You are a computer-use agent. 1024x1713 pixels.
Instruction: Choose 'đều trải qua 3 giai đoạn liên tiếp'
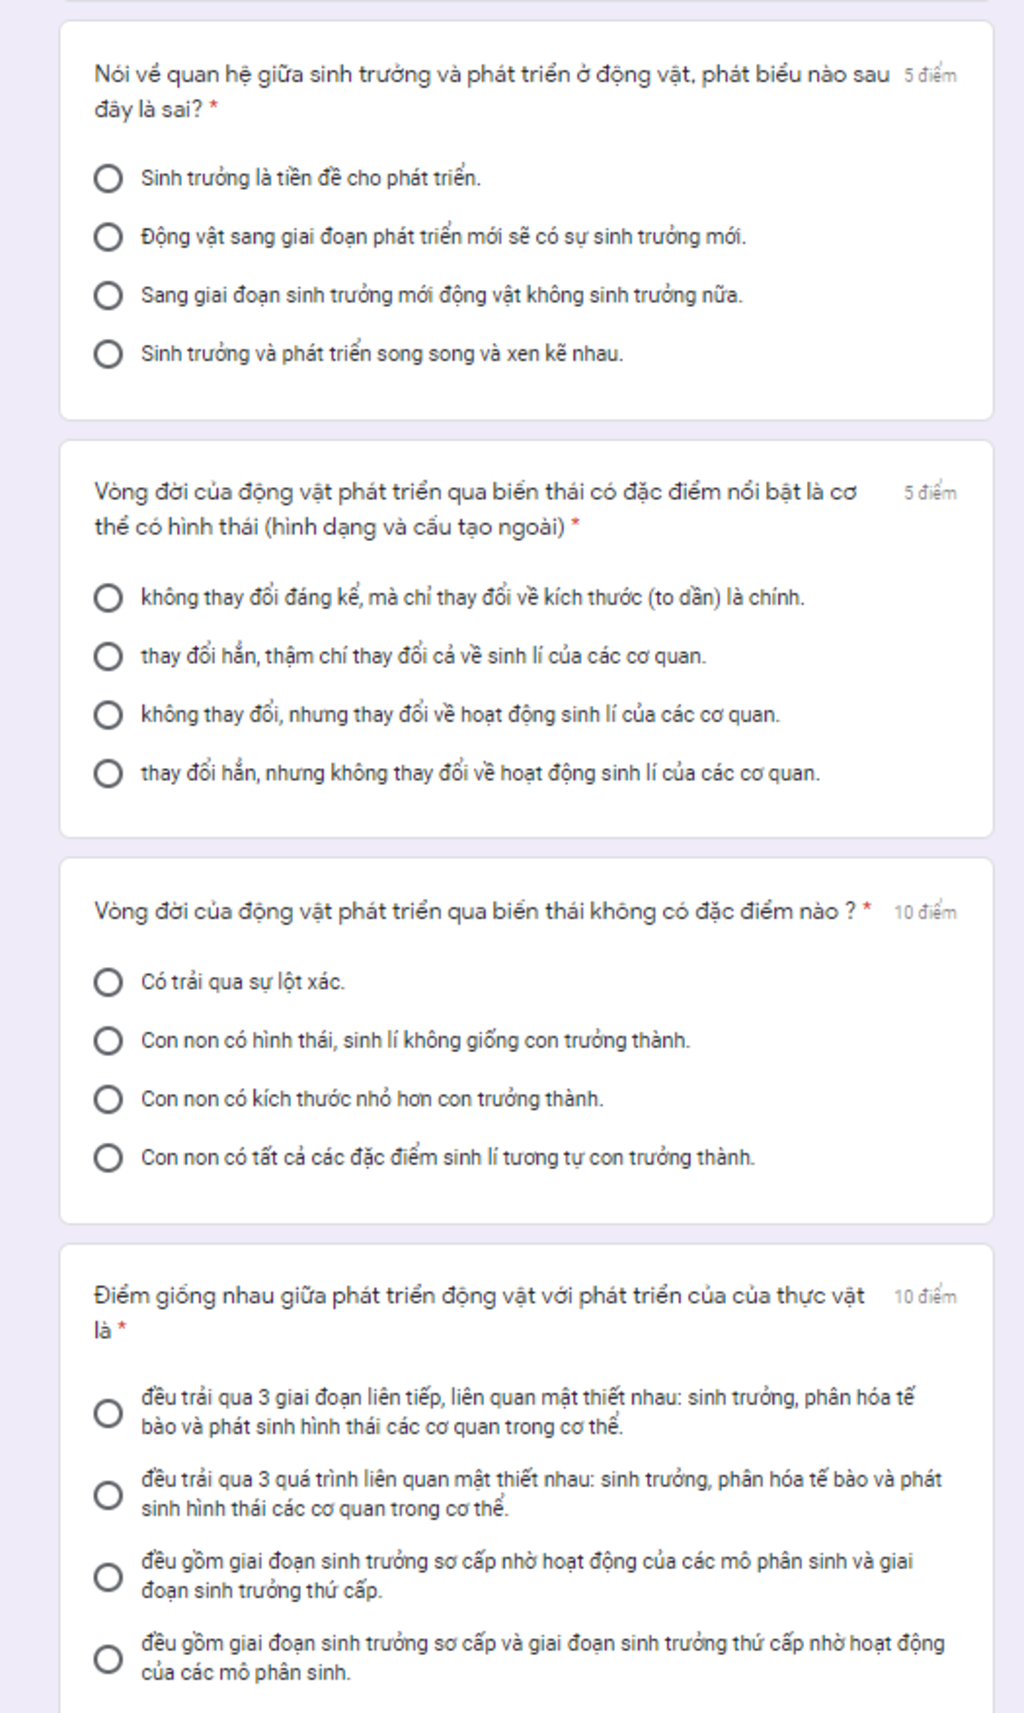tap(108, 1413)
